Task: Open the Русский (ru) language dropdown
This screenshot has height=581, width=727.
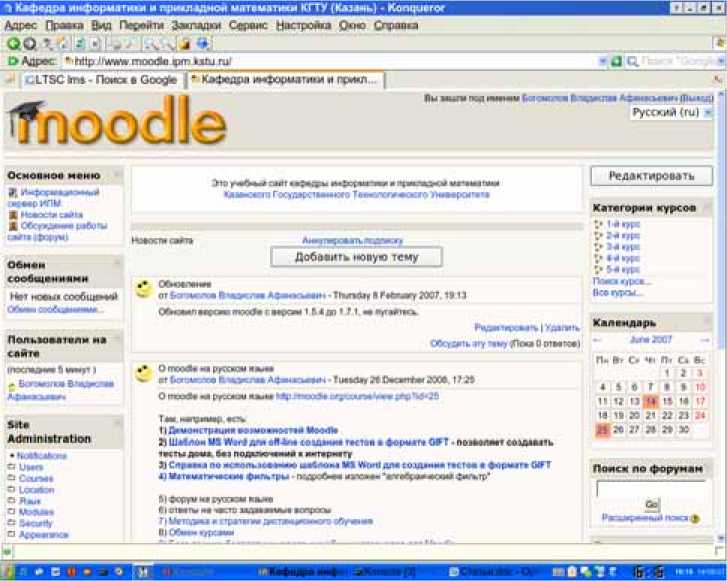Action: click(x=671, y=113)
